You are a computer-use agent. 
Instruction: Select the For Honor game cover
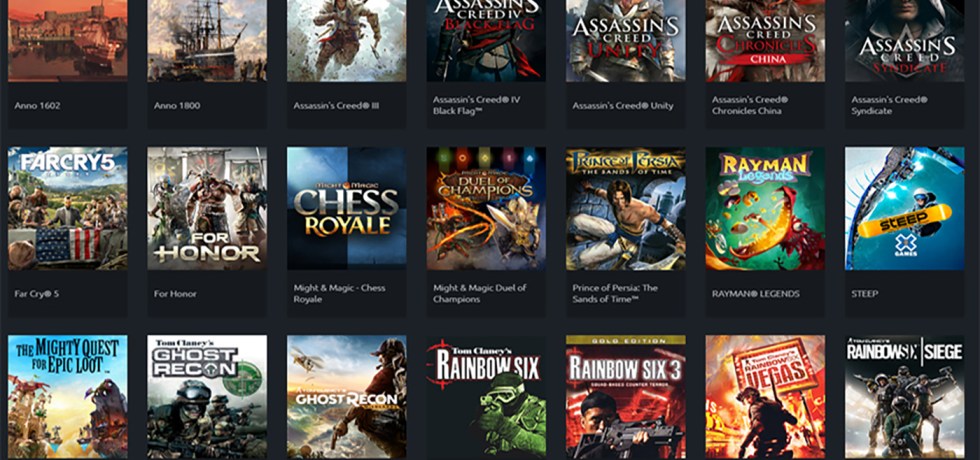pos(207,208)
